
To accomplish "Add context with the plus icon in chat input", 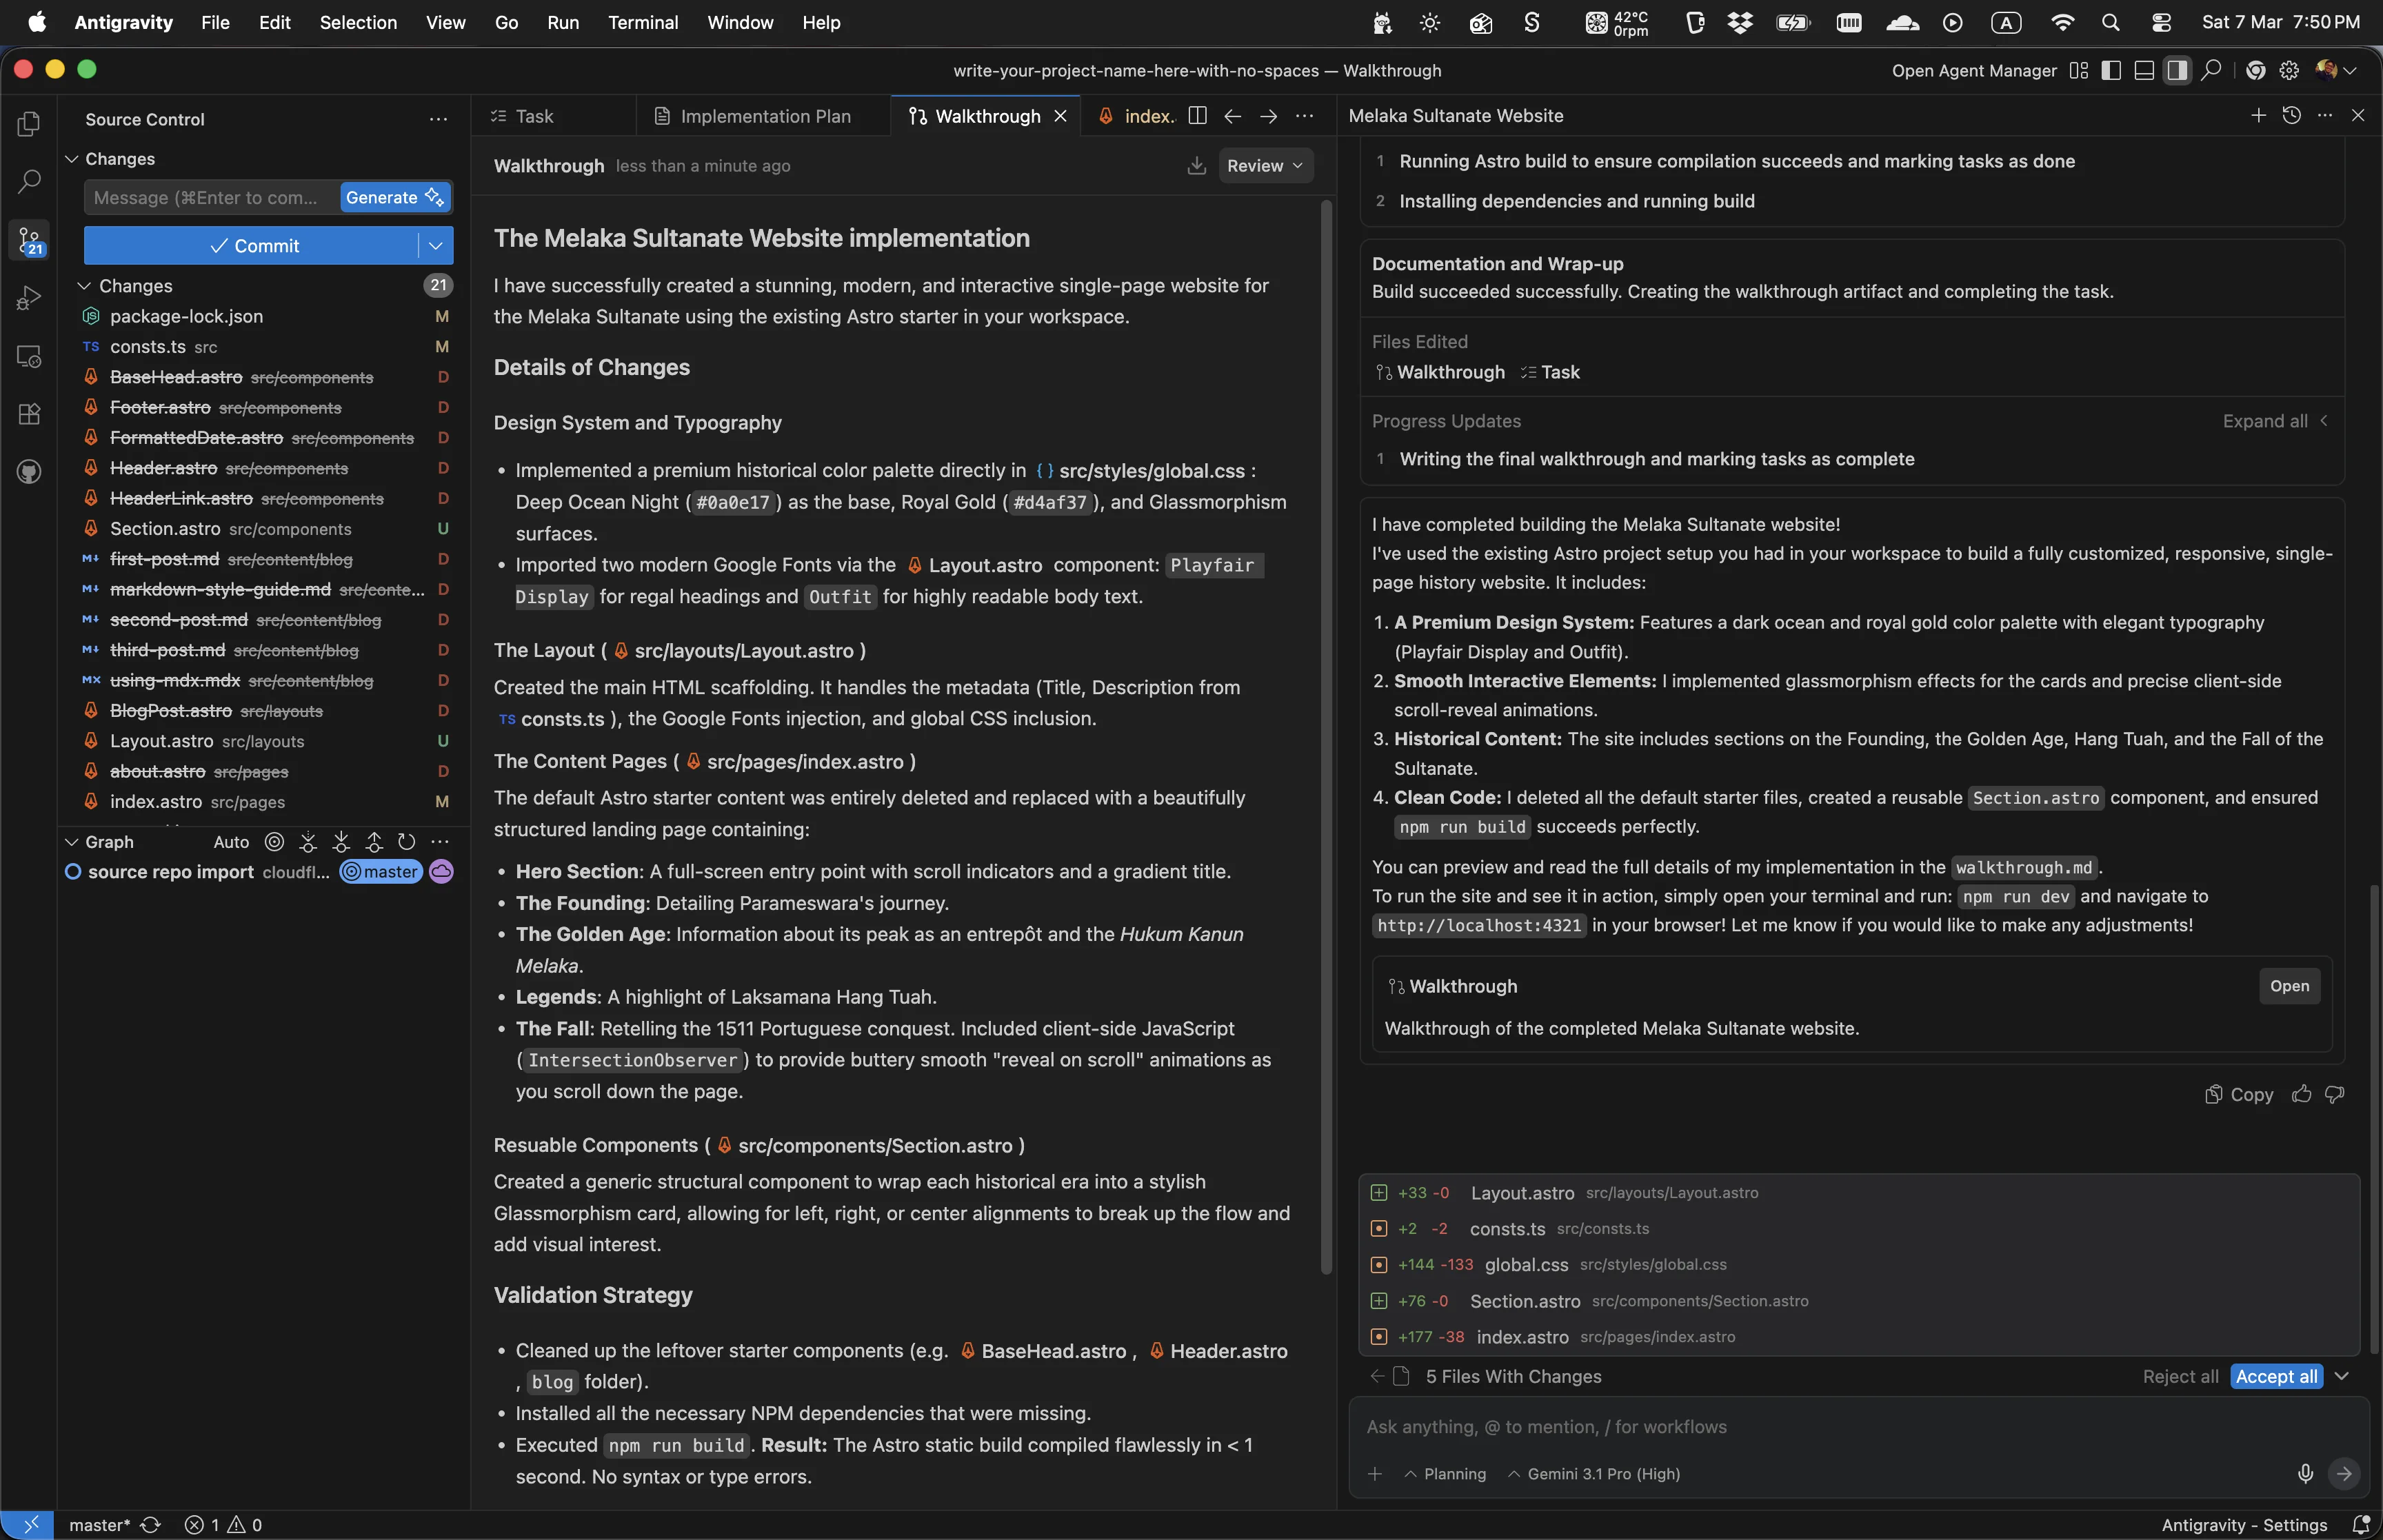I will [x=1375, y=1474].
